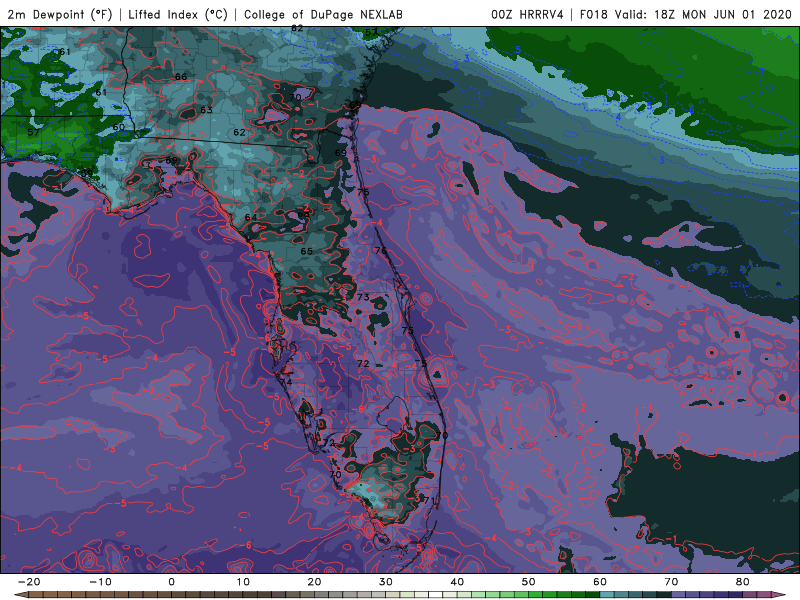Screen dimensions: 800x600
Task: Click the dewpoint value 74 on the map
Action: pyautogui.click(x=286, y=382)
